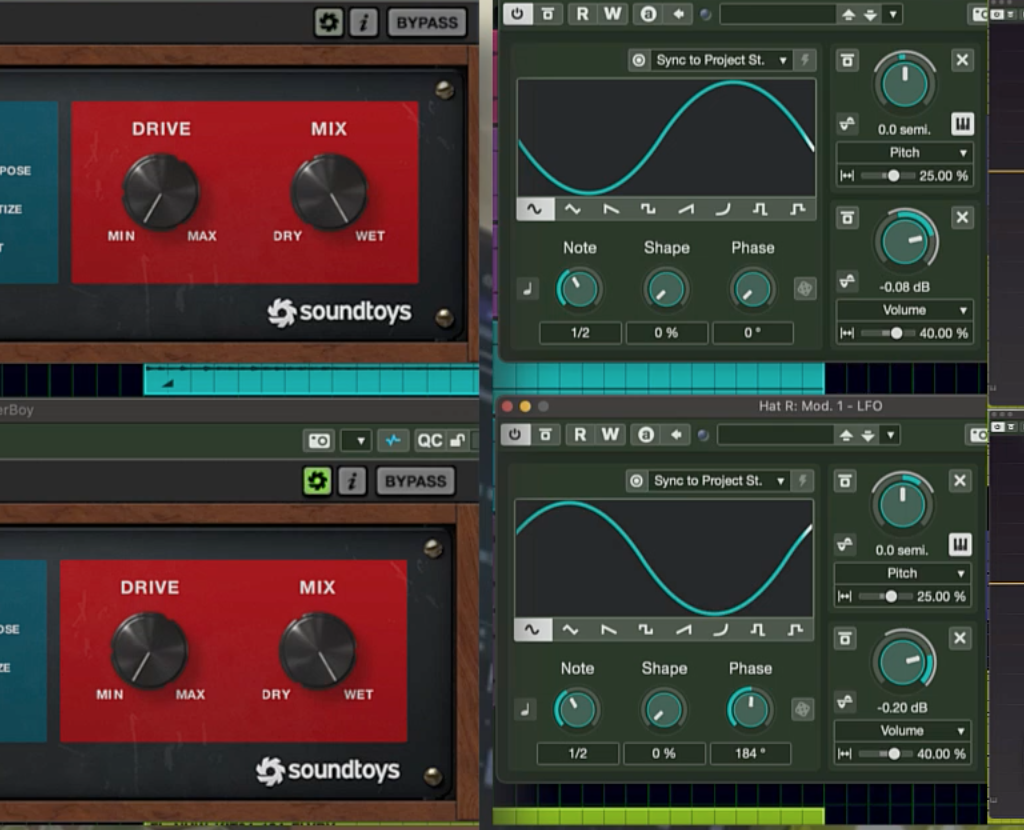This screenshot has width=1024, height=830.
Task: Click the QC button next to the lock icon
Action: [x=429, y=441]
